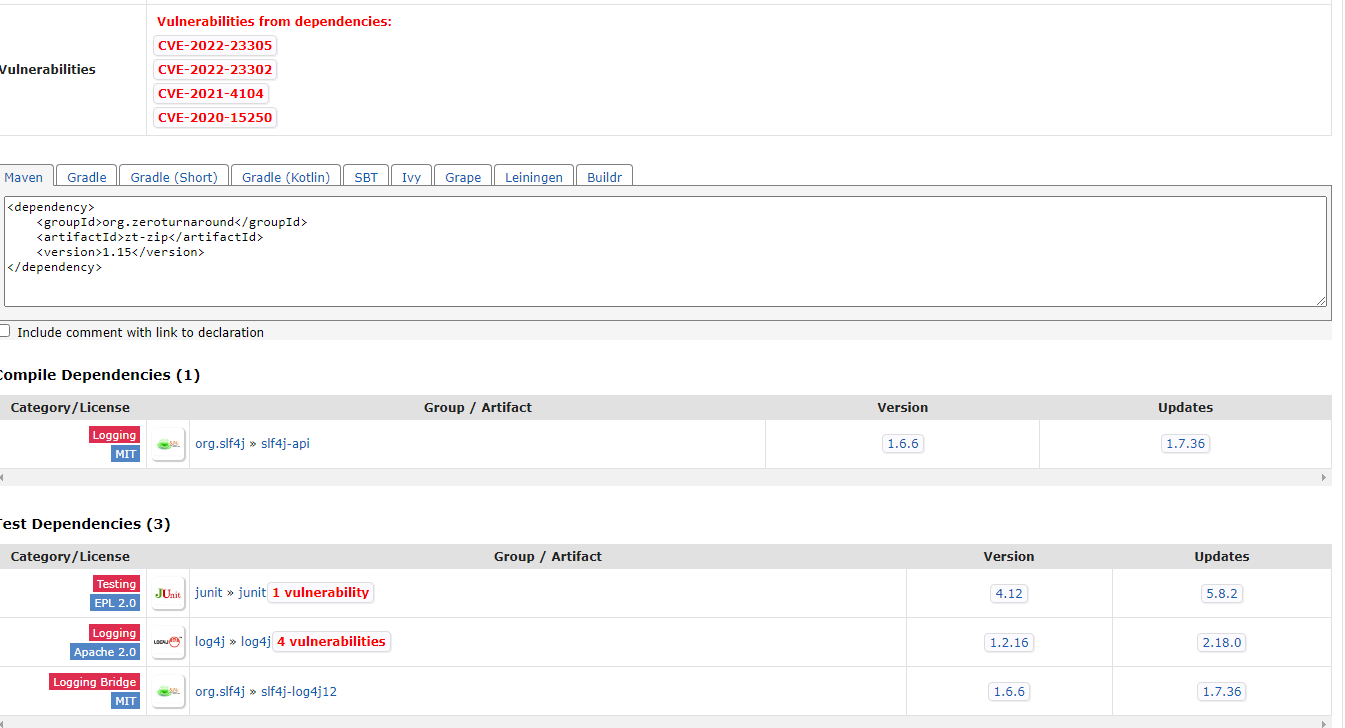
Task: Open org.slf4j group link in compile dependencies
Action: (x=220, y=443)
